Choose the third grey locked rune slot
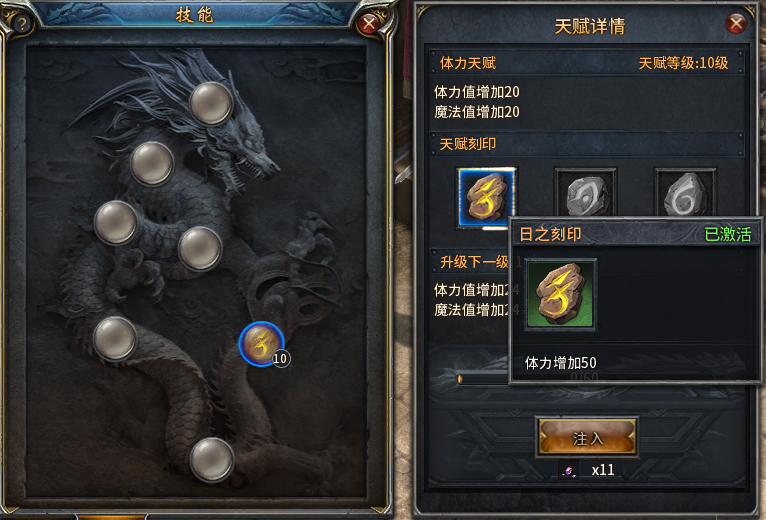The image size is (766, 520). [x=685, y=193]
